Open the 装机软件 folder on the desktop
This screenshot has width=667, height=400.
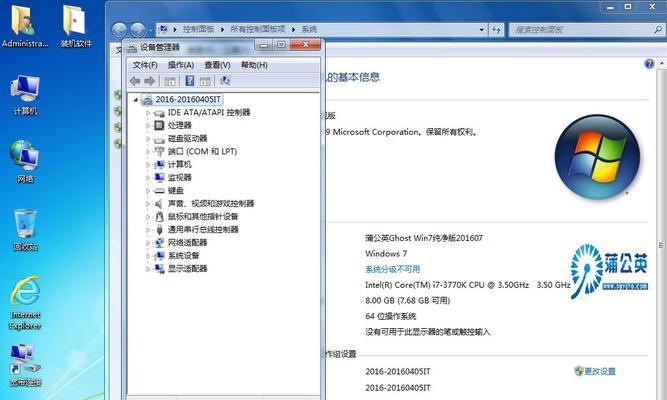76,25
